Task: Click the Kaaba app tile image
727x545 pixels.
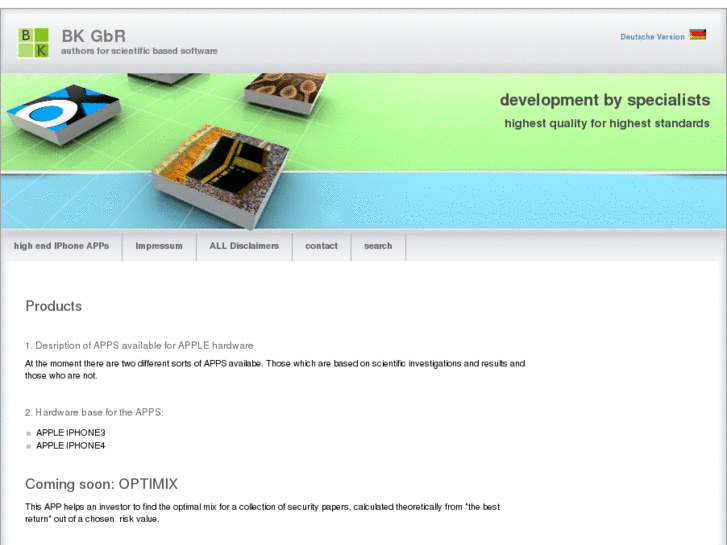Action: pos(220,175)
